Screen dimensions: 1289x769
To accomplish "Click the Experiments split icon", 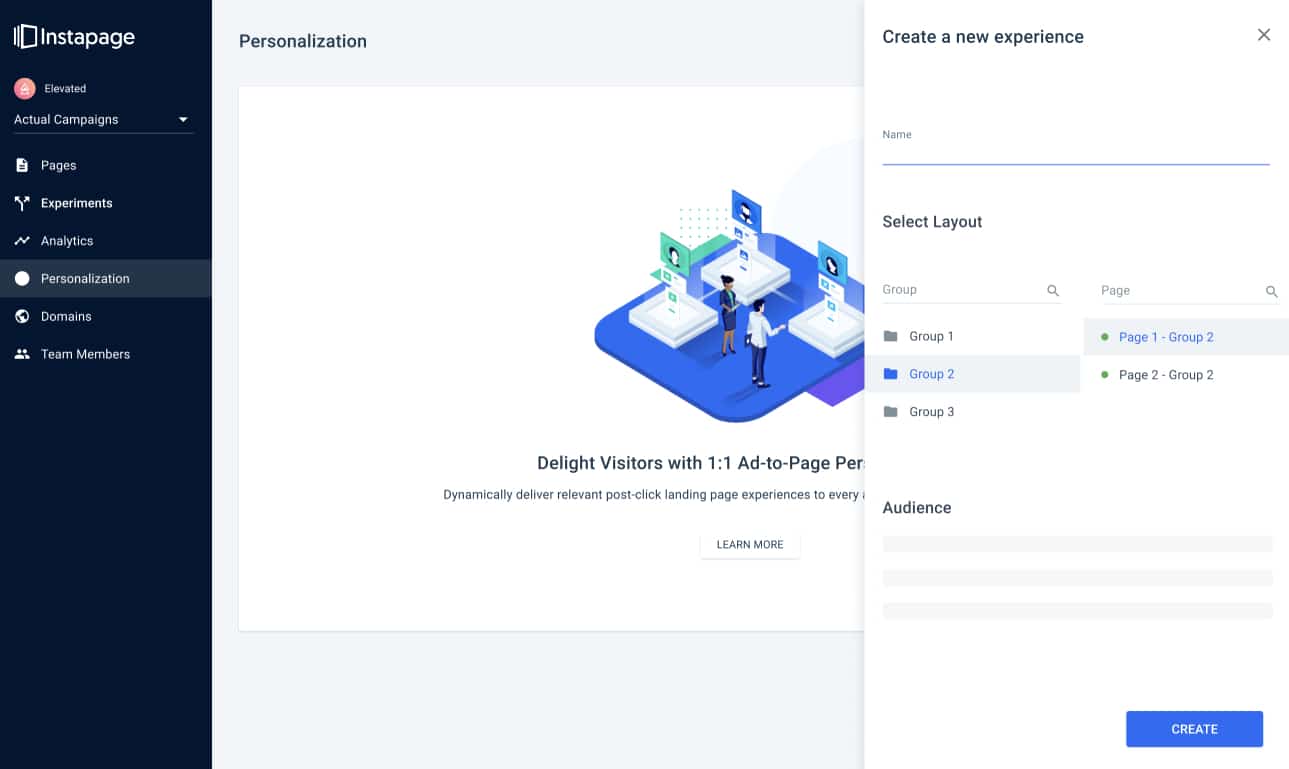I will [x=22, y=203].
